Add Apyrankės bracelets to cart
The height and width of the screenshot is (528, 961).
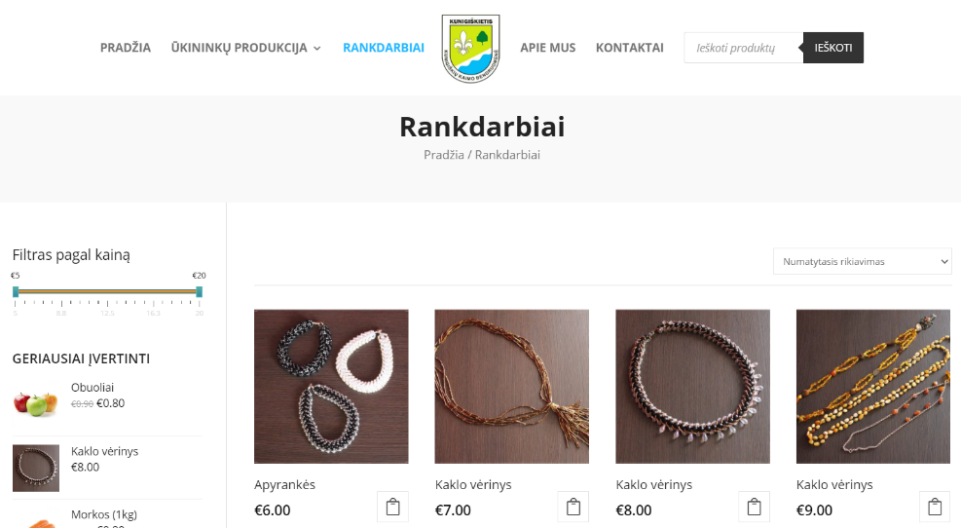[393, 507]
